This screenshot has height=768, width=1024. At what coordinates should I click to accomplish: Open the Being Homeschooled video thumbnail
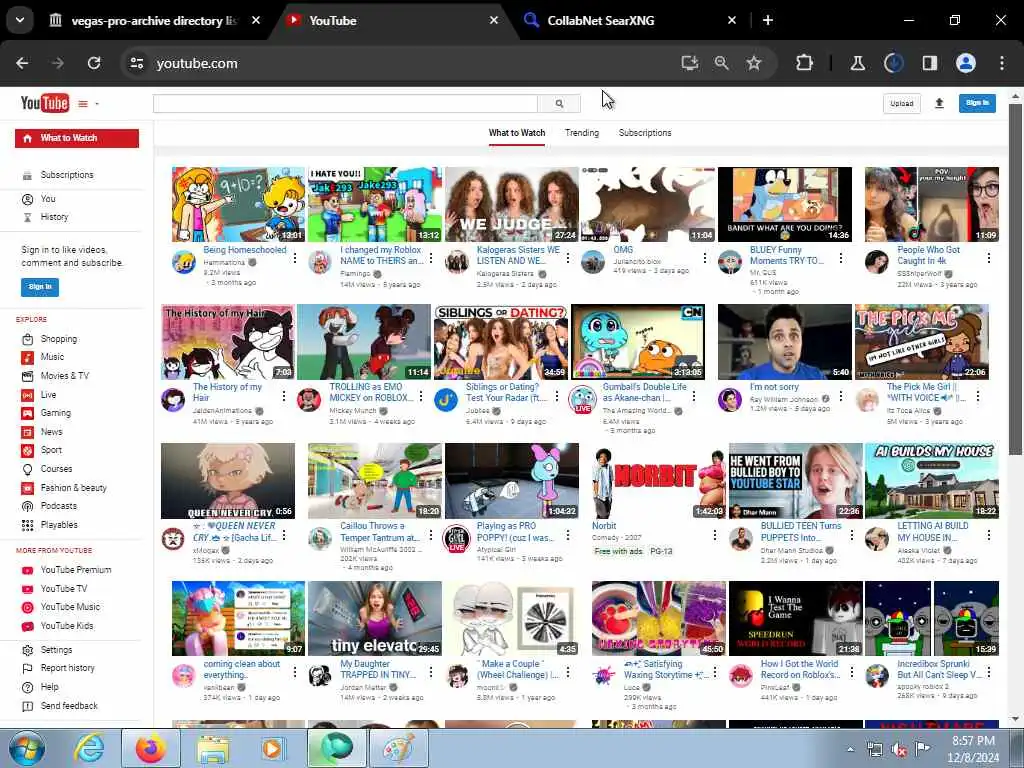tap(238, 204)
